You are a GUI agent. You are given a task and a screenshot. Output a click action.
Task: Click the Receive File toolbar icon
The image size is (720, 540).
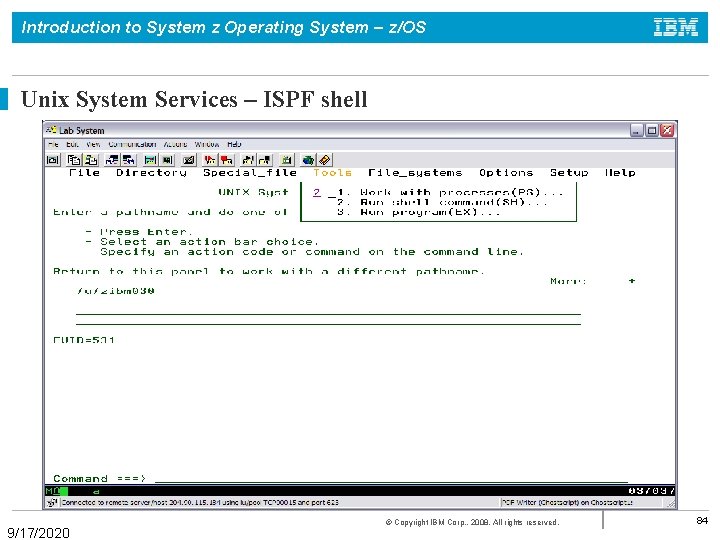coord(129,160)
